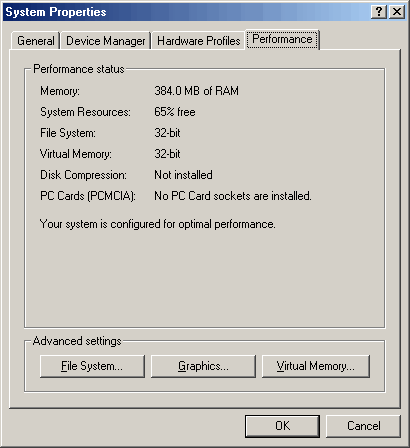Click the Advanced settings group label
This screenshot has height=448, width=410.
click(x=77, y=341)
